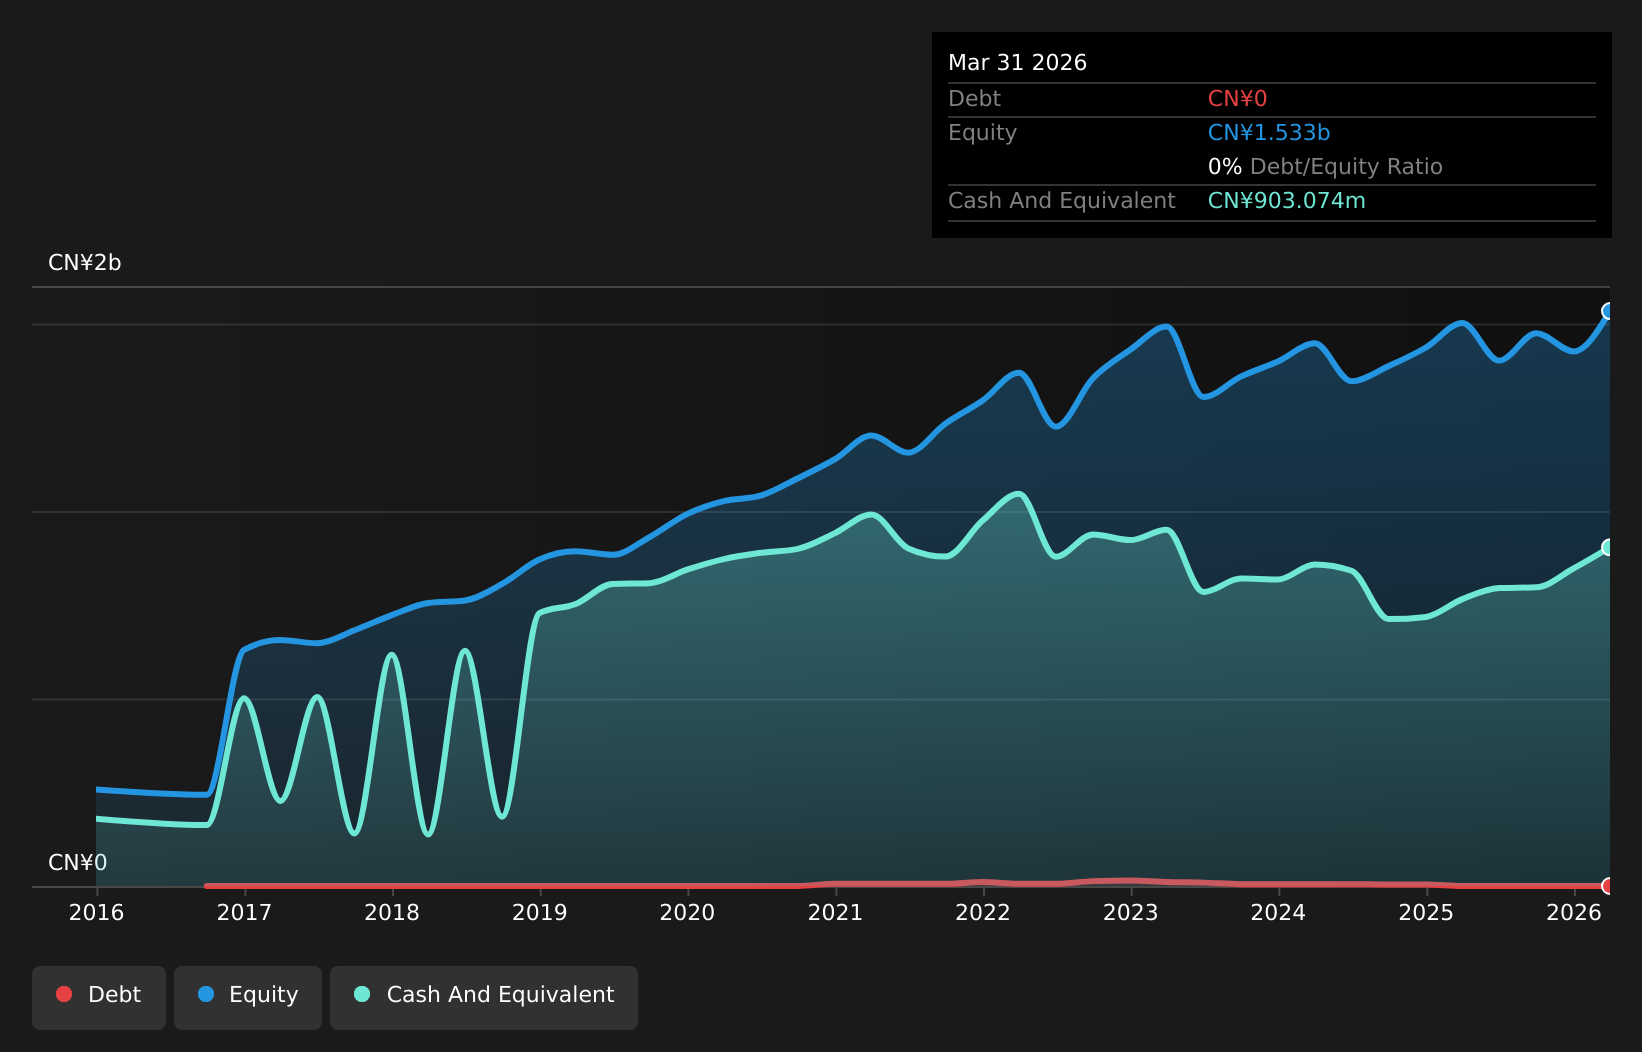Viewport: 1642px width, 1052px height.
Task: Select the Cash And Equivalent endpoint marker
Action: 1609,547
